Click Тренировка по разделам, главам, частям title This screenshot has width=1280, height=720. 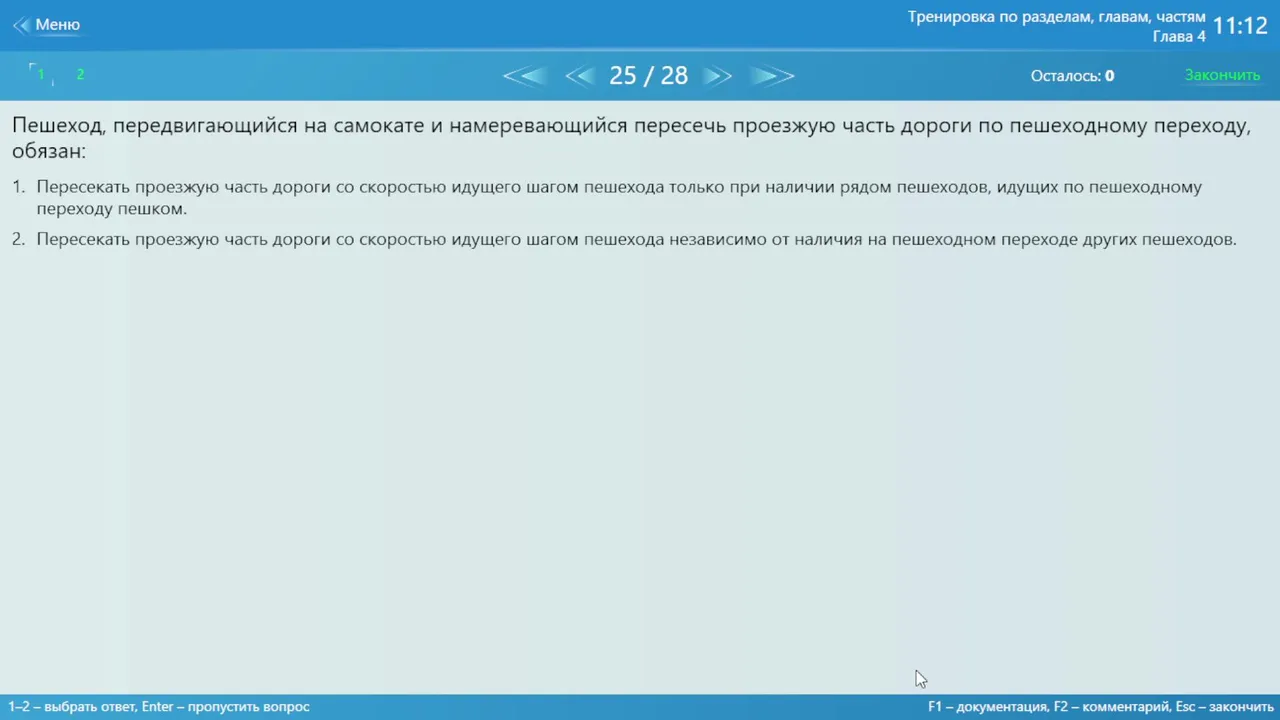1056,17
